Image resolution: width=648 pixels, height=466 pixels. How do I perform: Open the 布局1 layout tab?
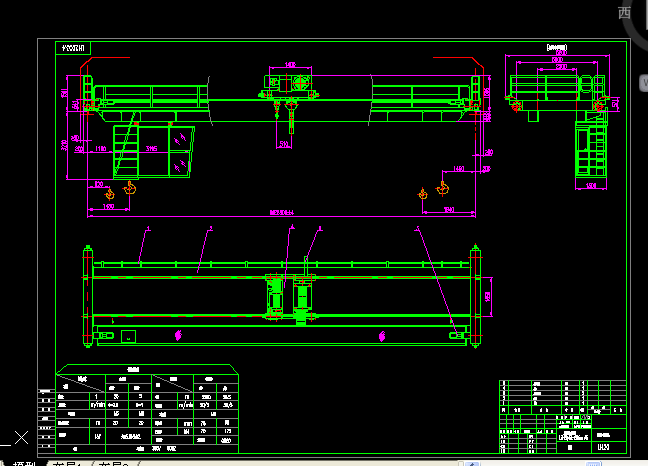click(66, 464)
